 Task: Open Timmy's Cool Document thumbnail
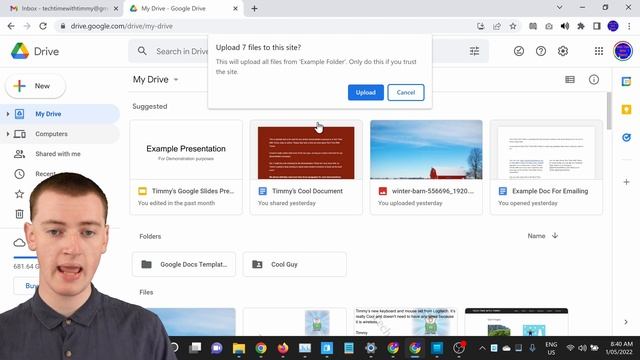click(x=306, y=150)
